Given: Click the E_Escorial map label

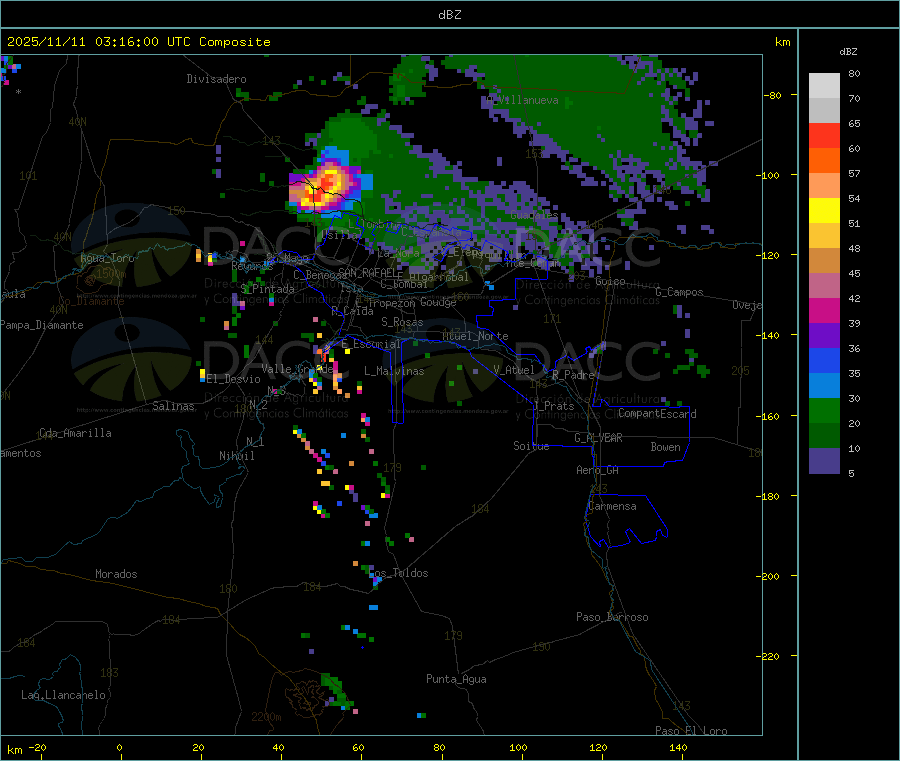Looking at the screenshot, I should 371,344.
